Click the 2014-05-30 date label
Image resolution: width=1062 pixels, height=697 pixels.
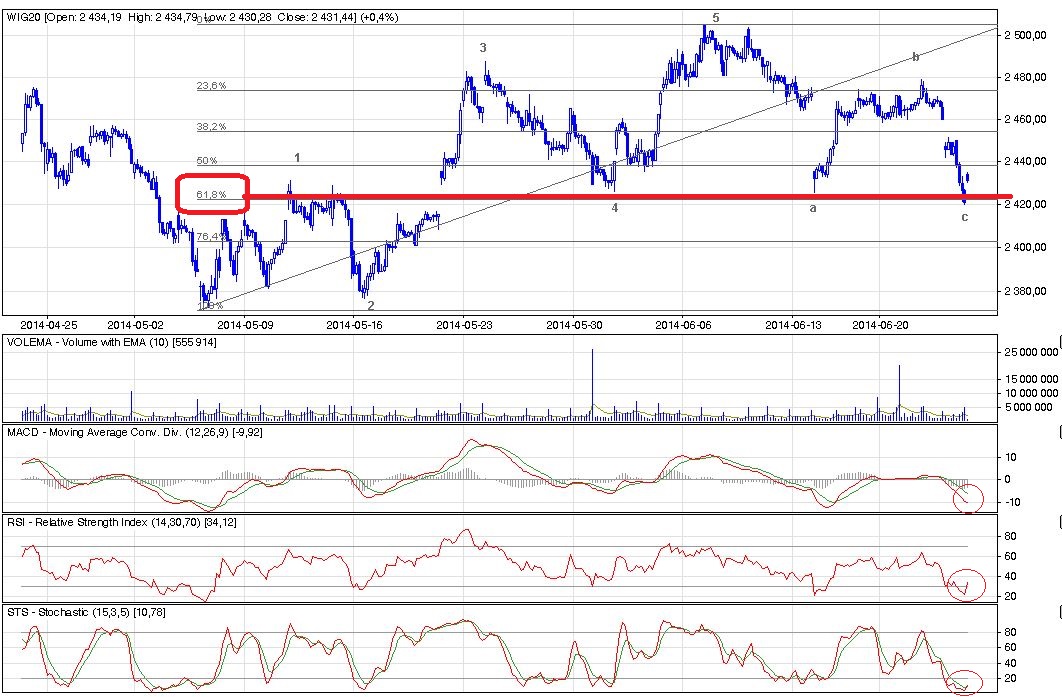[574, 325]
